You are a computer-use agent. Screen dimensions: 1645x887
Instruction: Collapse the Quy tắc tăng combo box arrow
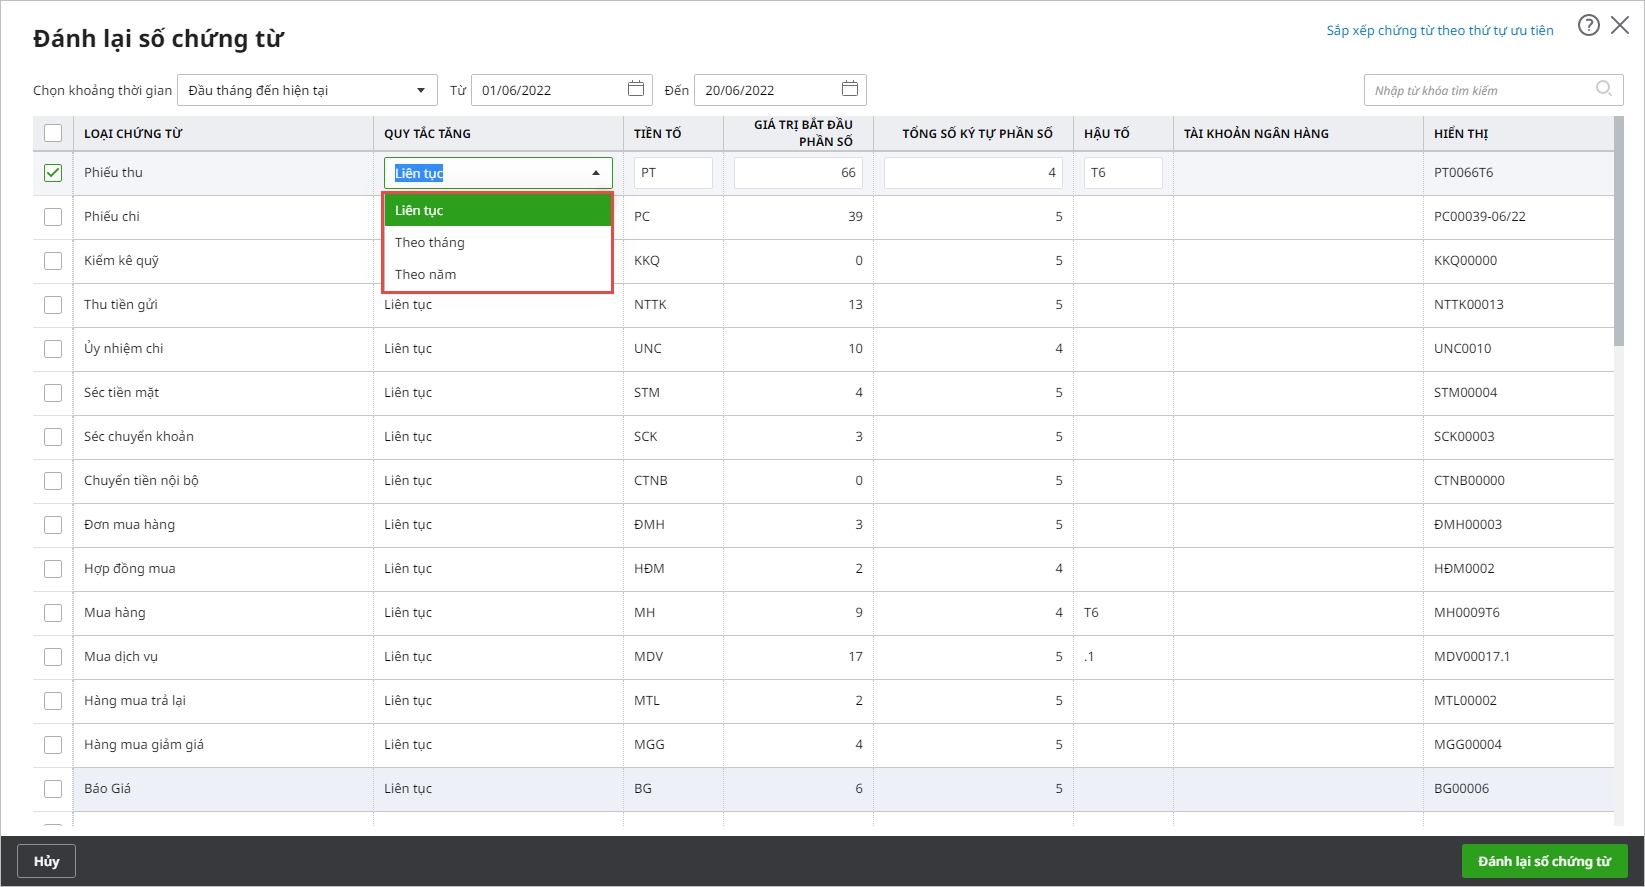point(596,173)
